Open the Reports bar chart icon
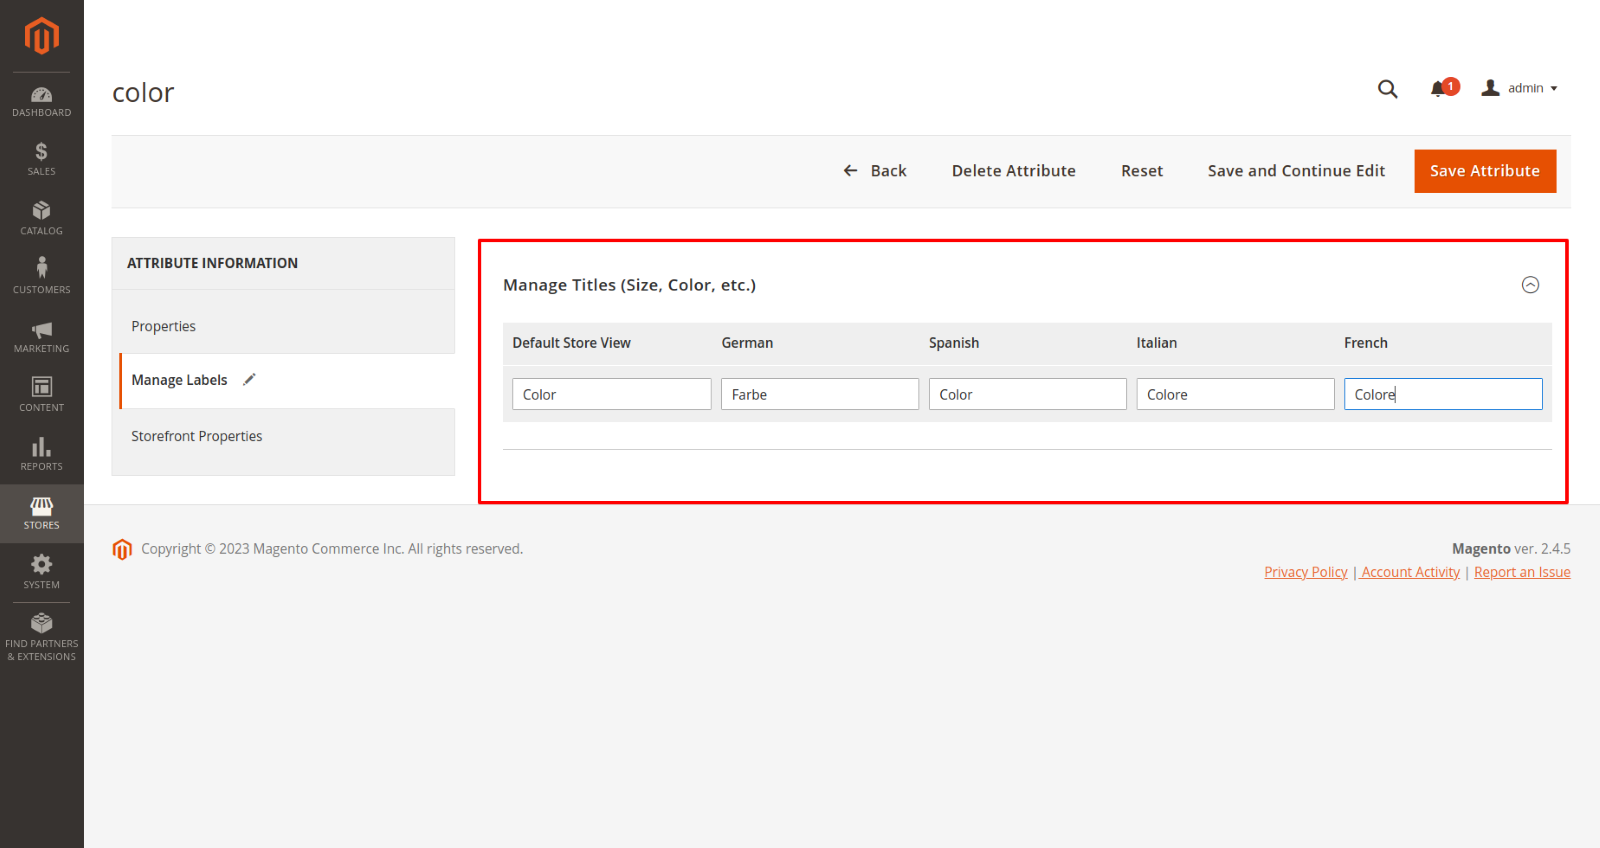Screen dimensions: 1600x848 tap(41, 453)
